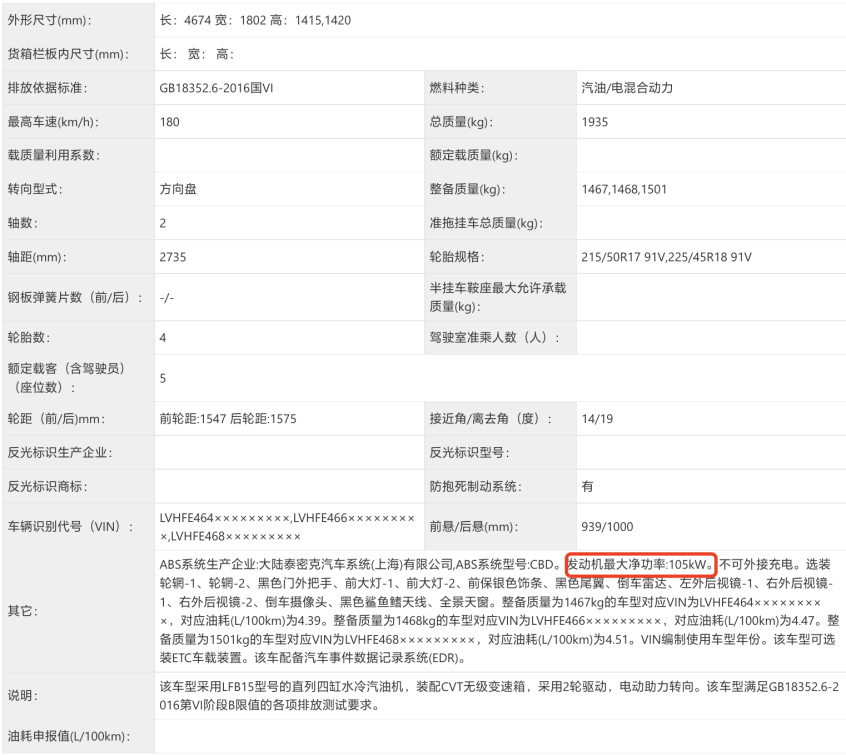Click the 反光标识生产企业 label

point(60,453)
